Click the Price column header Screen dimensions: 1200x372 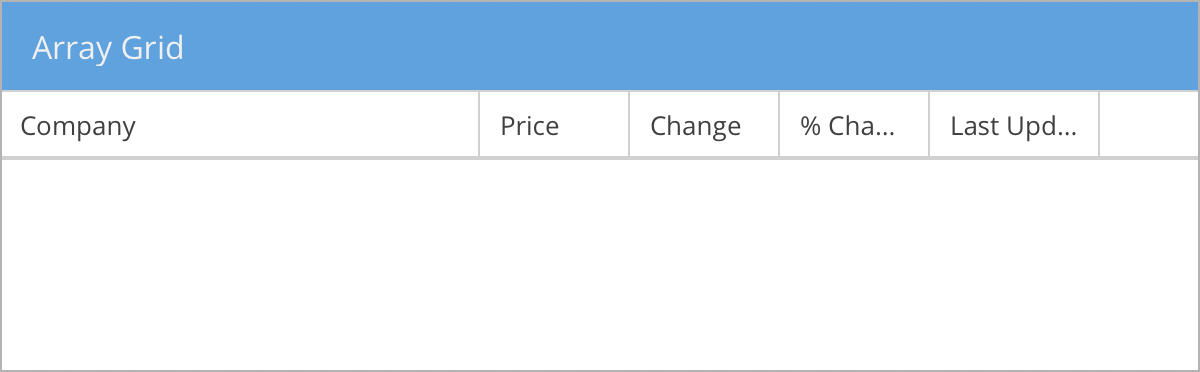(x=555, y=125)
